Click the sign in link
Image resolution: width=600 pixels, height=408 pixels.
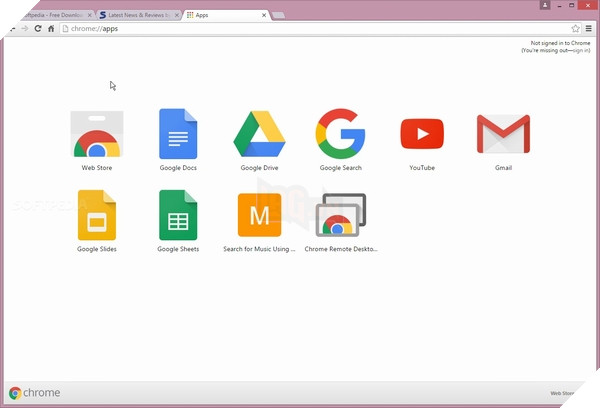click(x=581, y=51)
